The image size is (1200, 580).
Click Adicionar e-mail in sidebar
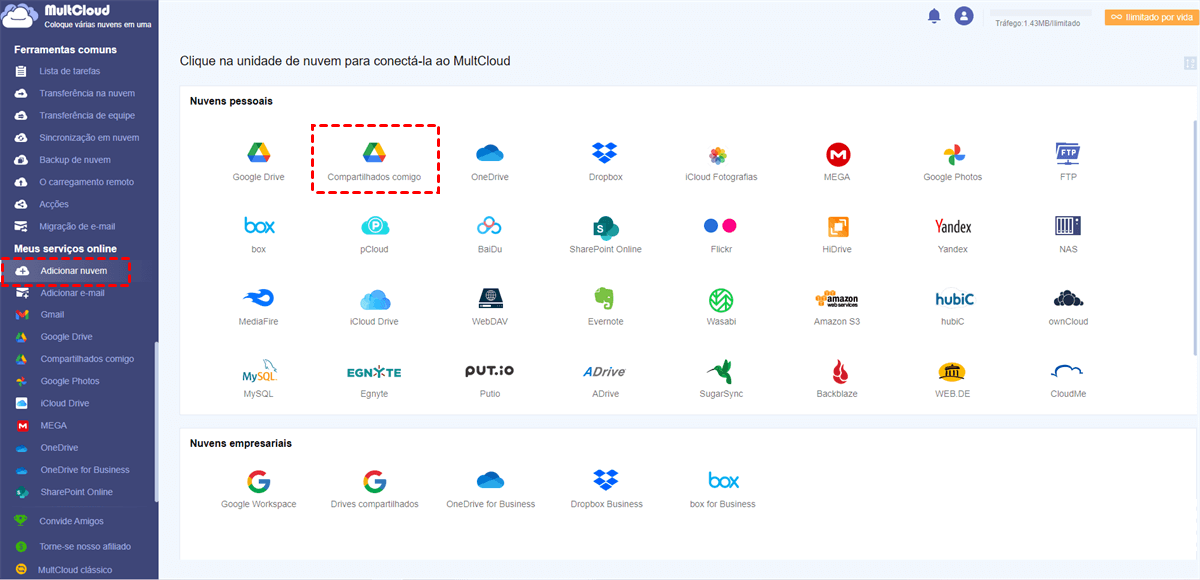click(72, 293)
